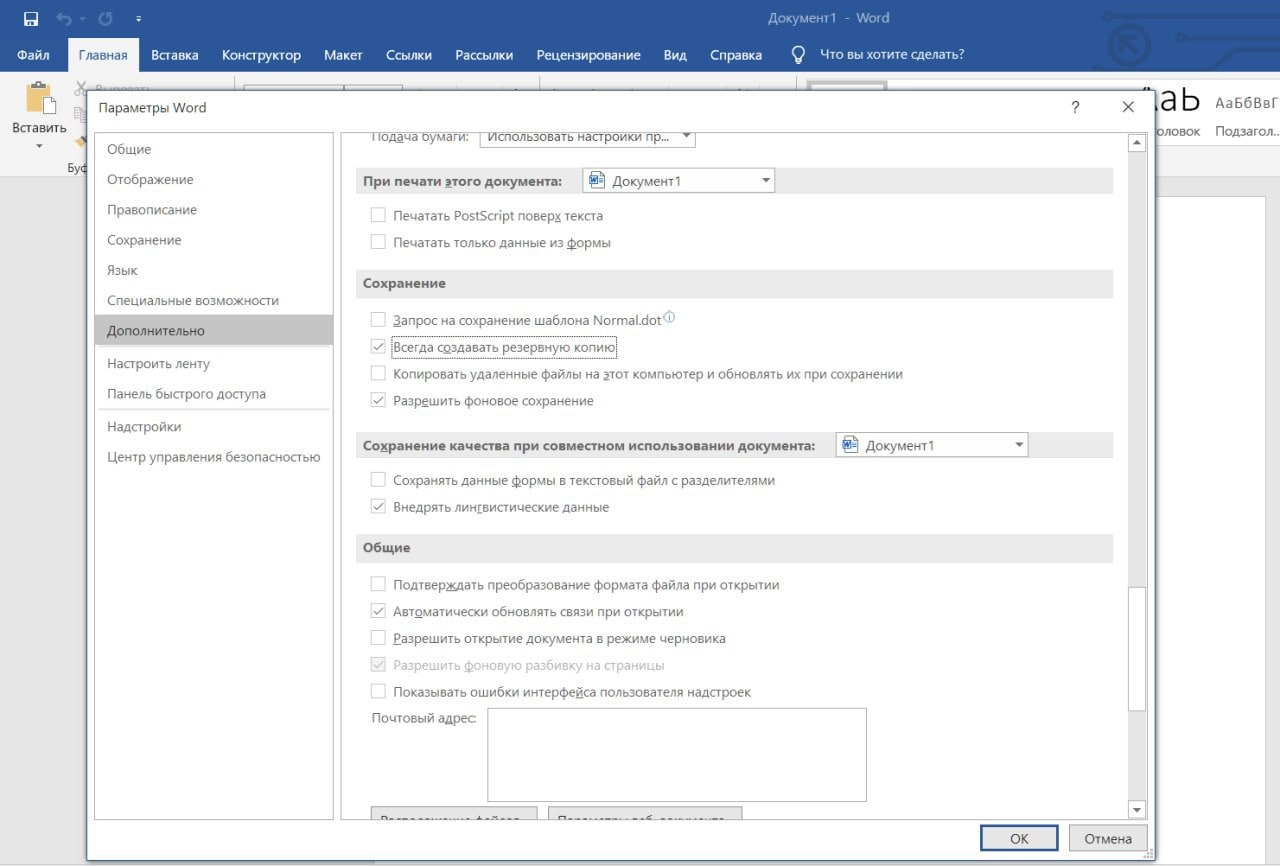The width and height of the screenshot is (1280, 866).
Task: Click the Help question mark in dialog
Action: [1075, 107]
